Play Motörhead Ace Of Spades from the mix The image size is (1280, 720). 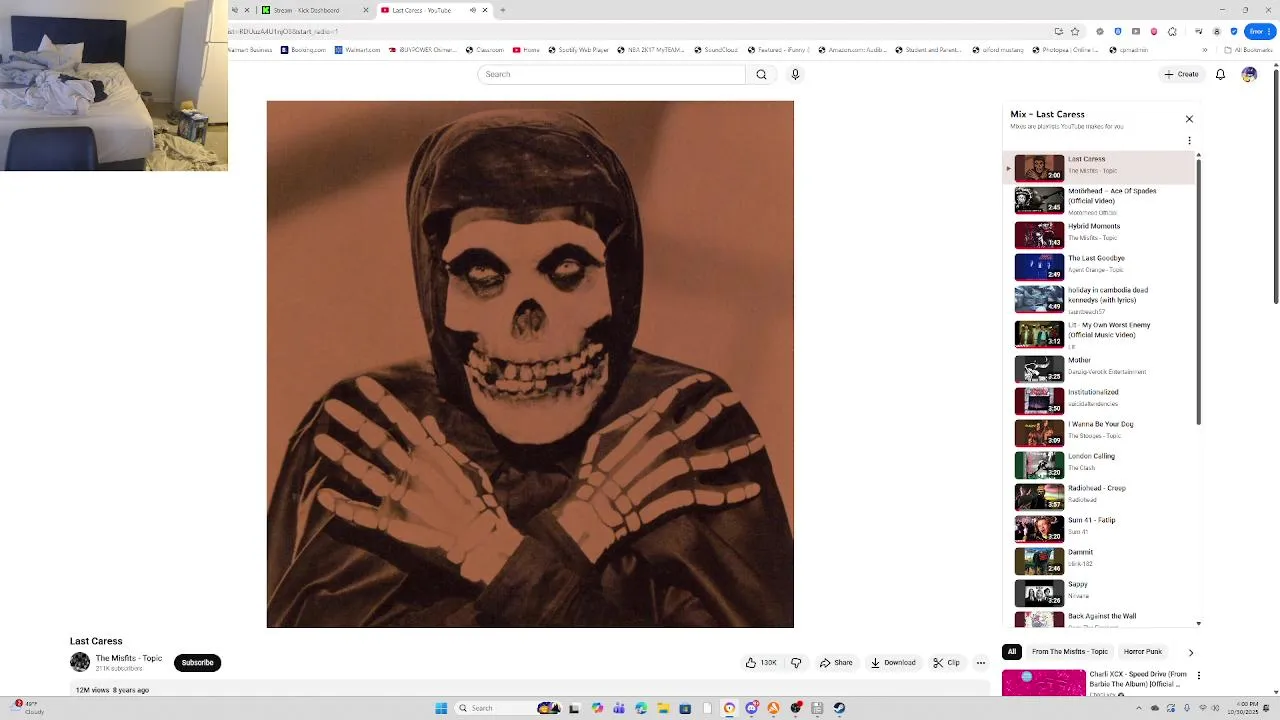pos(1100,200)
